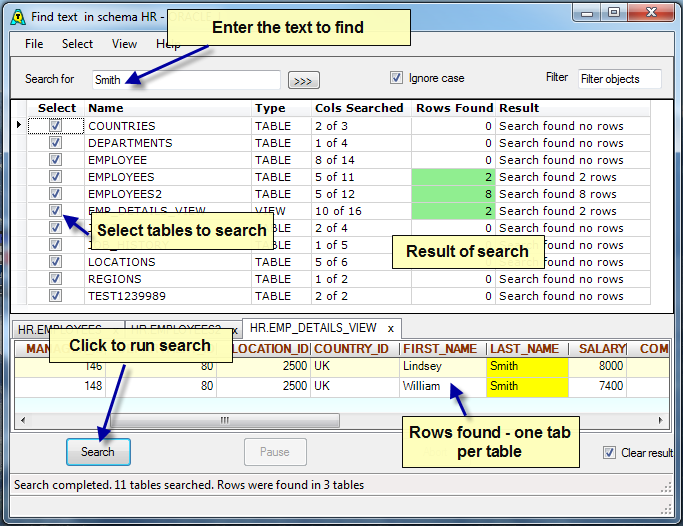The height and width of the screenshot is (526, 683).
Task: Click the Search button
Action: (x=98, y=452)
